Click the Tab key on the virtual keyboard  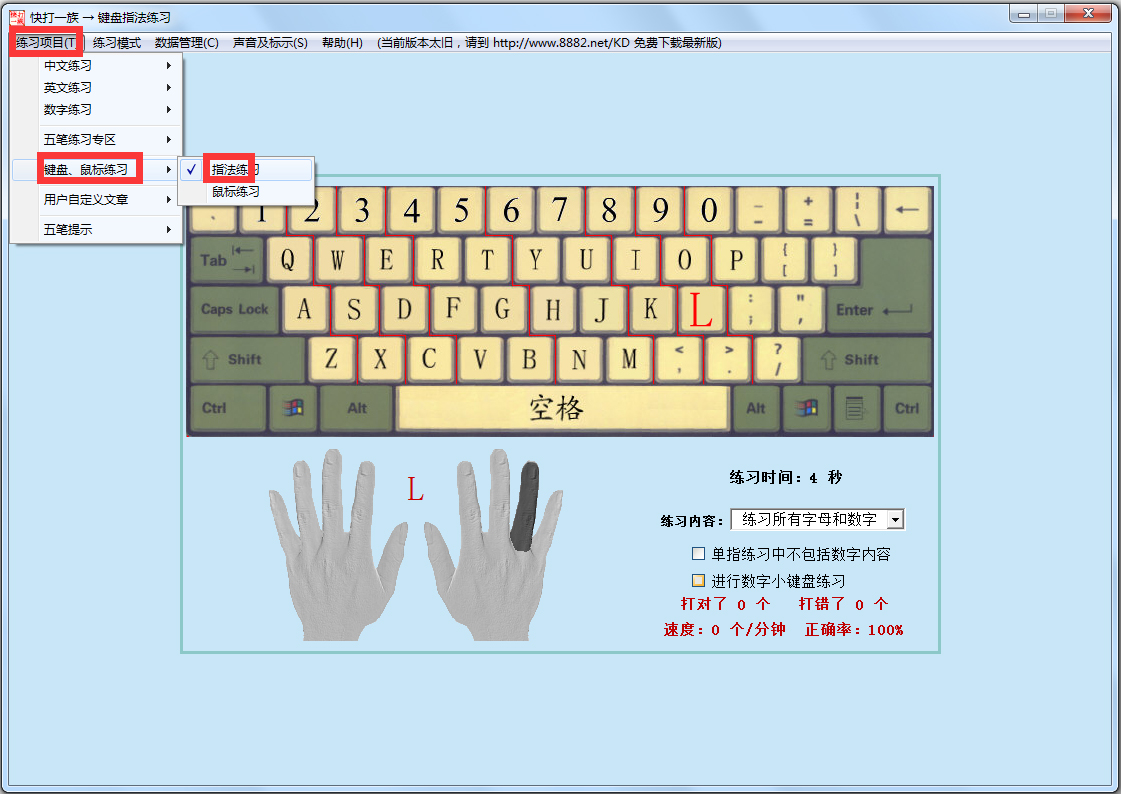click(225, 259)
